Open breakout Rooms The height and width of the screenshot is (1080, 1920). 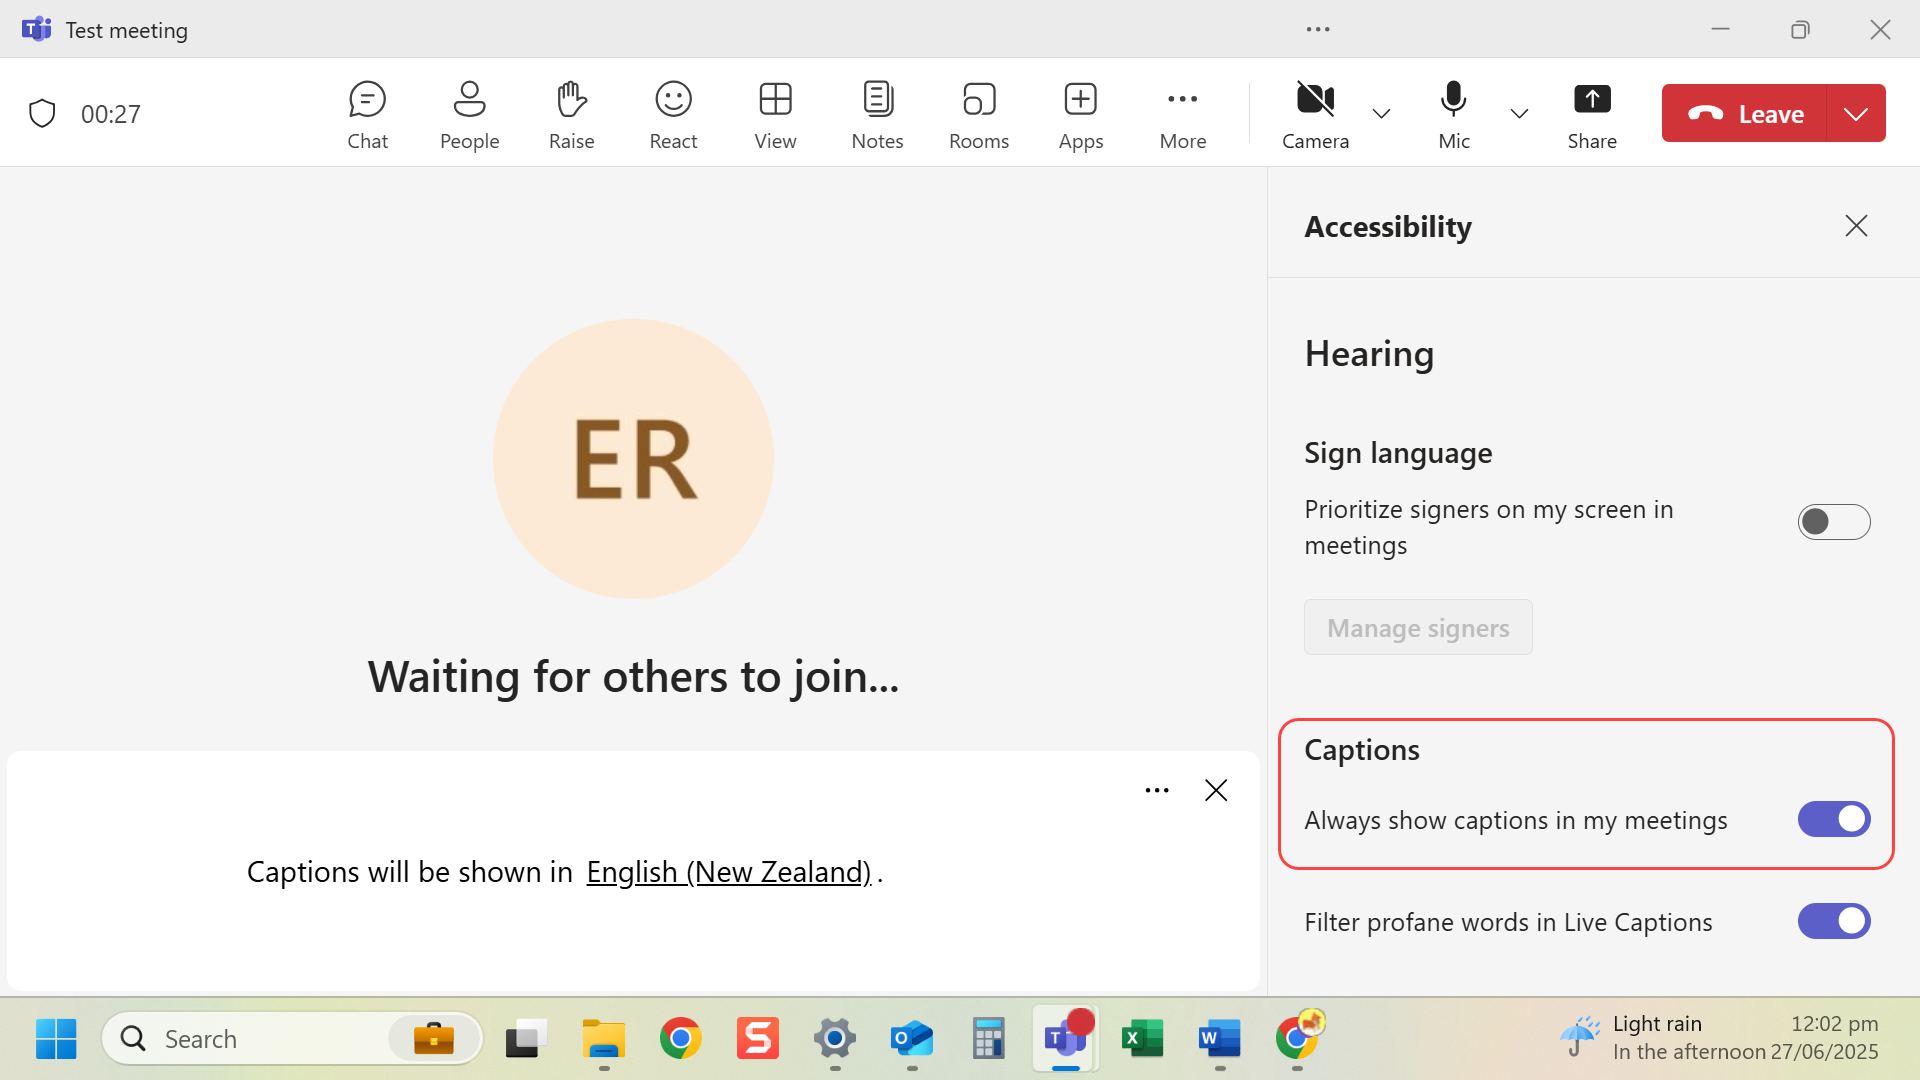(x=979, y=115)
